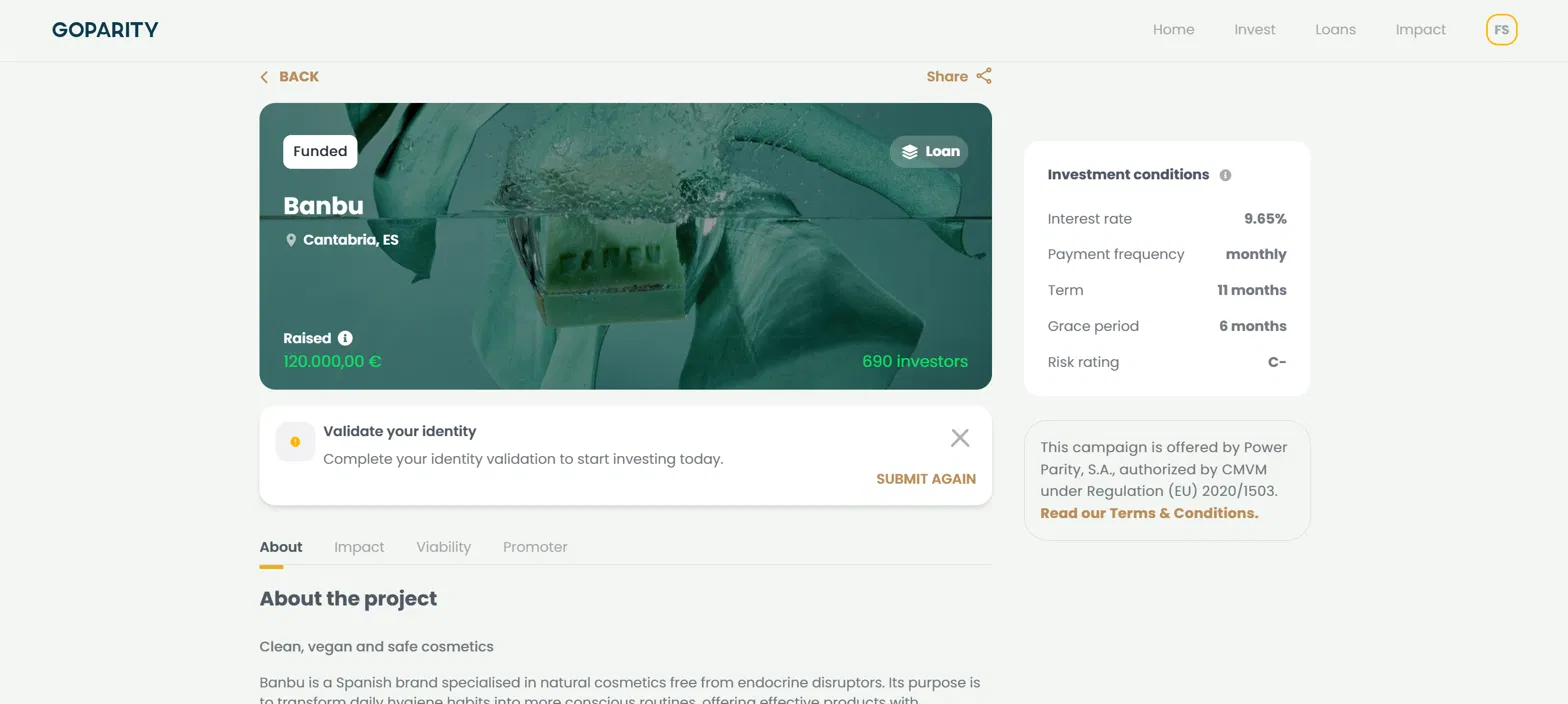
Task: Open the Loans navigation item
Action: tap(1335, 30)
